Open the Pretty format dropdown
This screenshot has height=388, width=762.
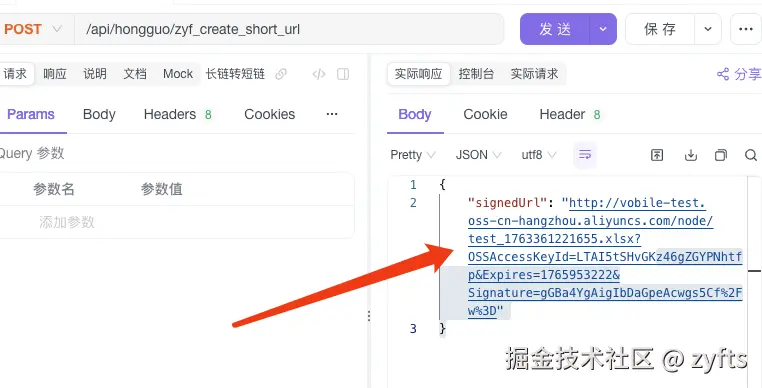(x=413, y=155)
